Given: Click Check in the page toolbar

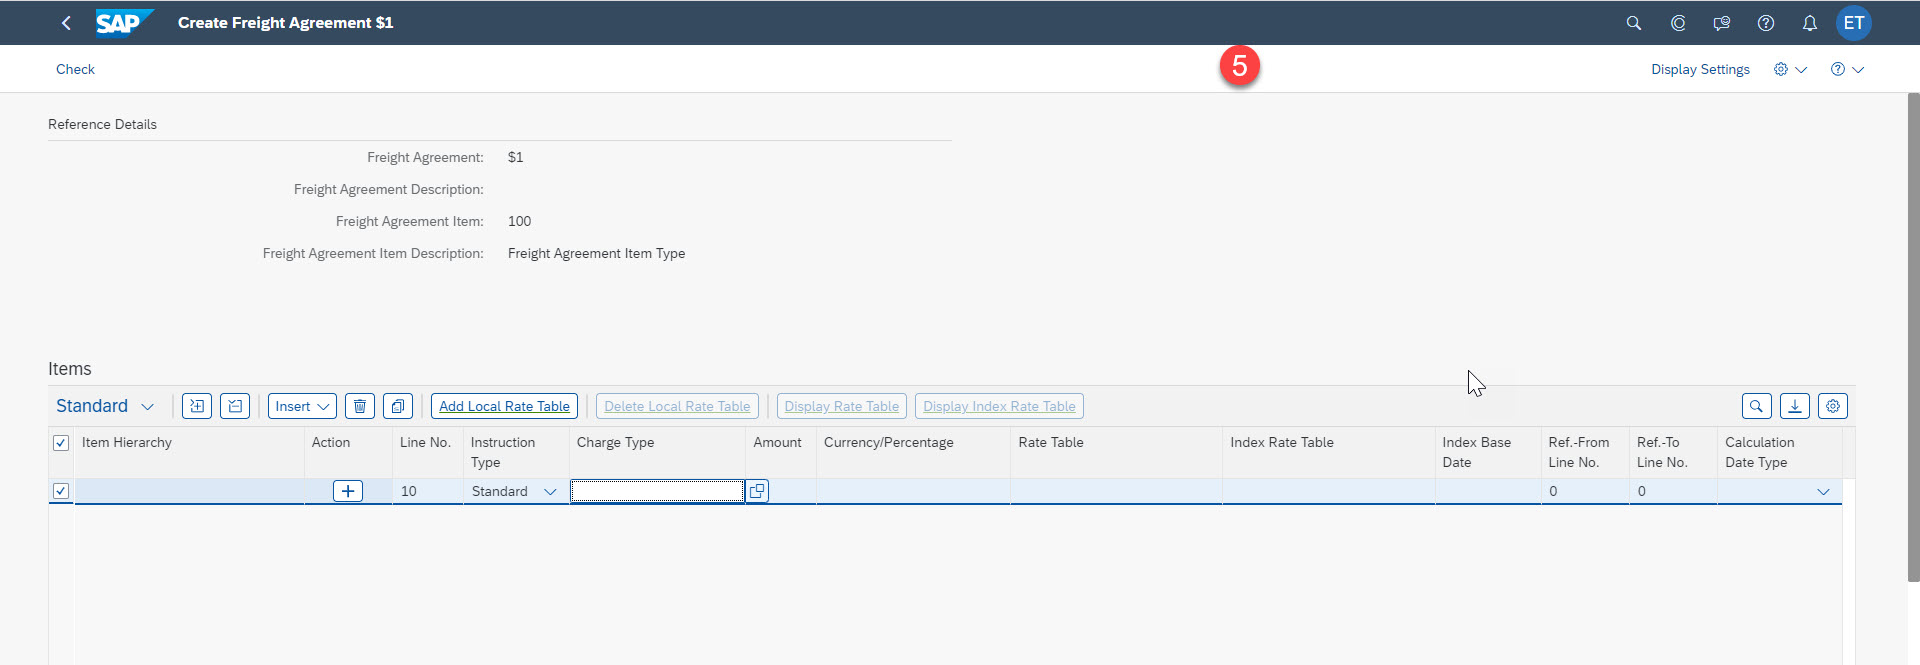Looking at the screenshot, I should 75,69.
